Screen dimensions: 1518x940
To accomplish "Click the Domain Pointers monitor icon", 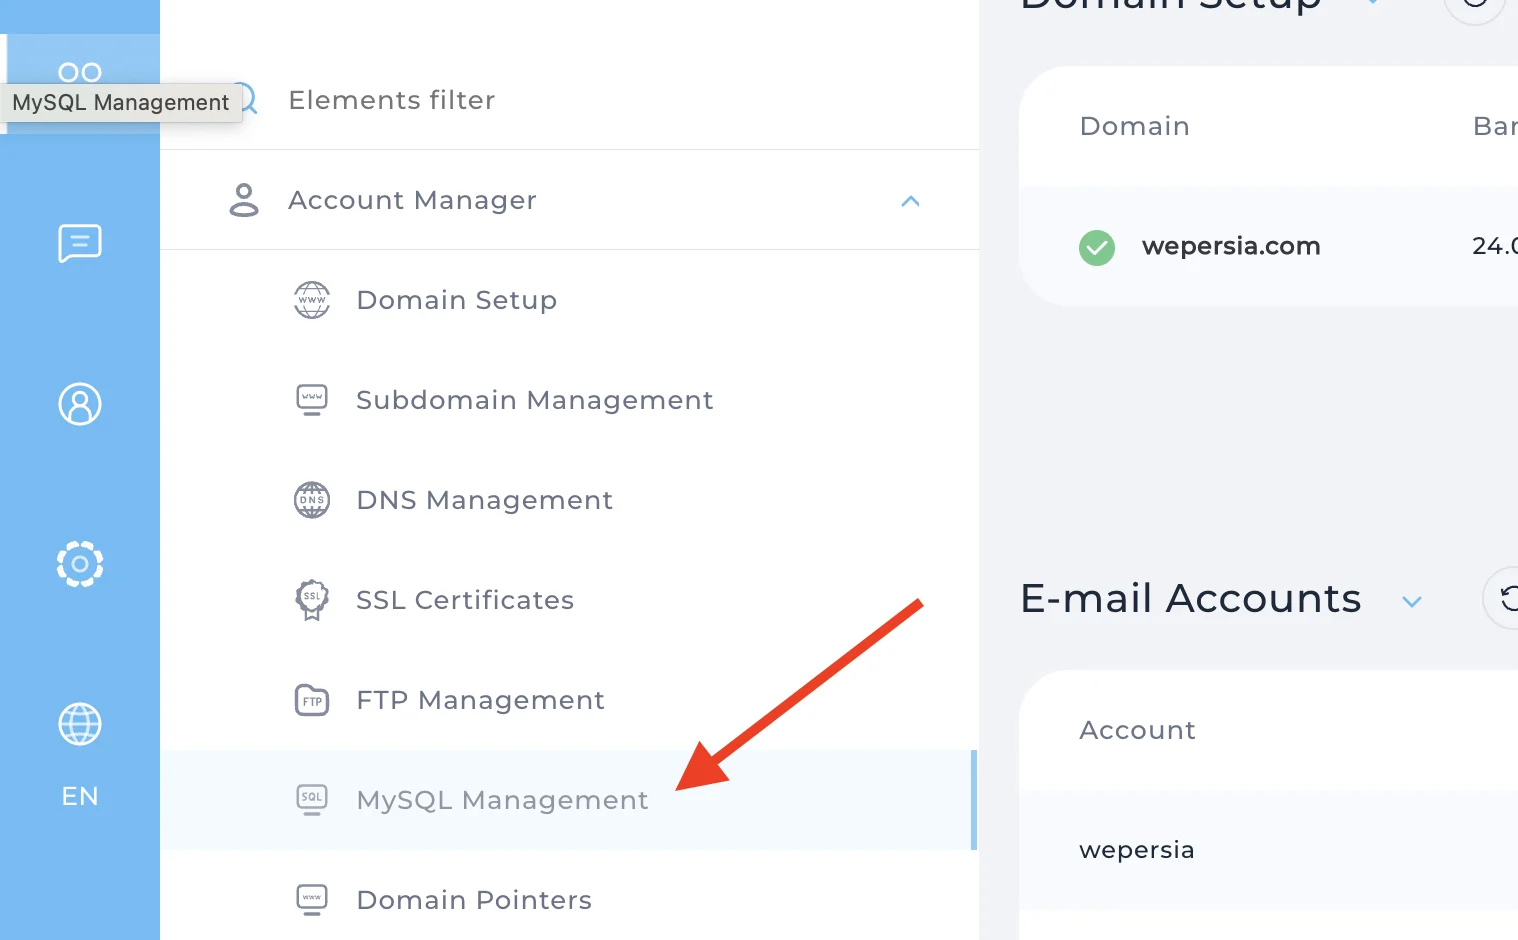I will point(312,900).
